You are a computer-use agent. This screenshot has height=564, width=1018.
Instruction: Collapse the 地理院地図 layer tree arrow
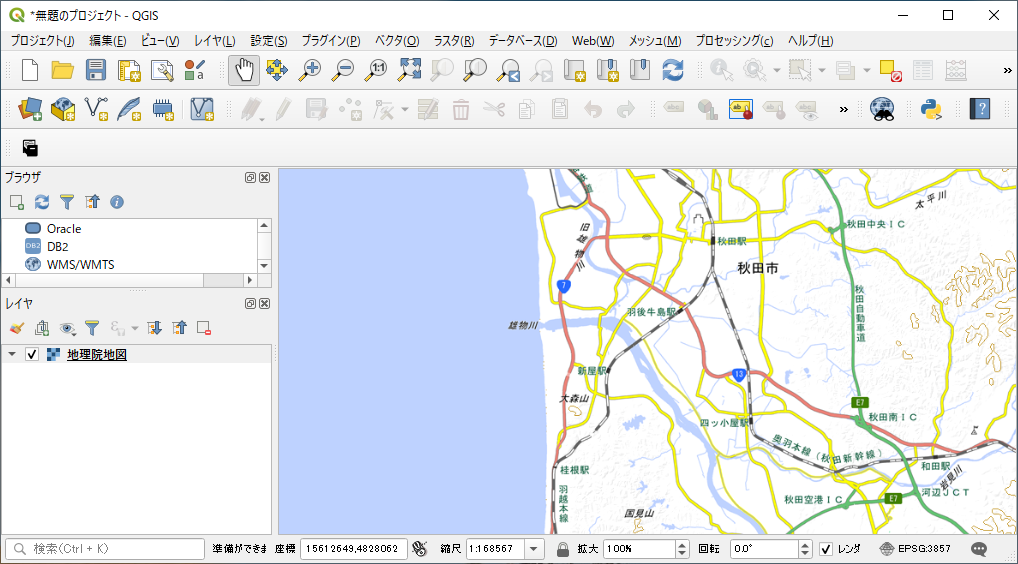click(x=12, y=354)
